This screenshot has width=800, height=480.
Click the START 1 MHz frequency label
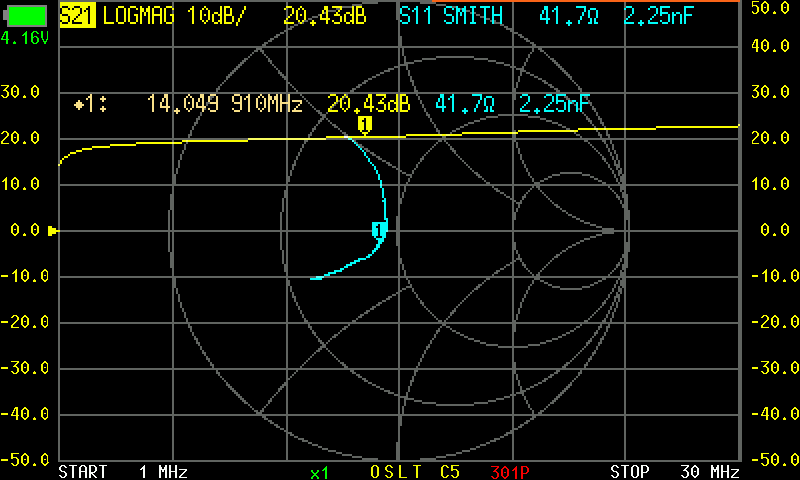(123, 472)
